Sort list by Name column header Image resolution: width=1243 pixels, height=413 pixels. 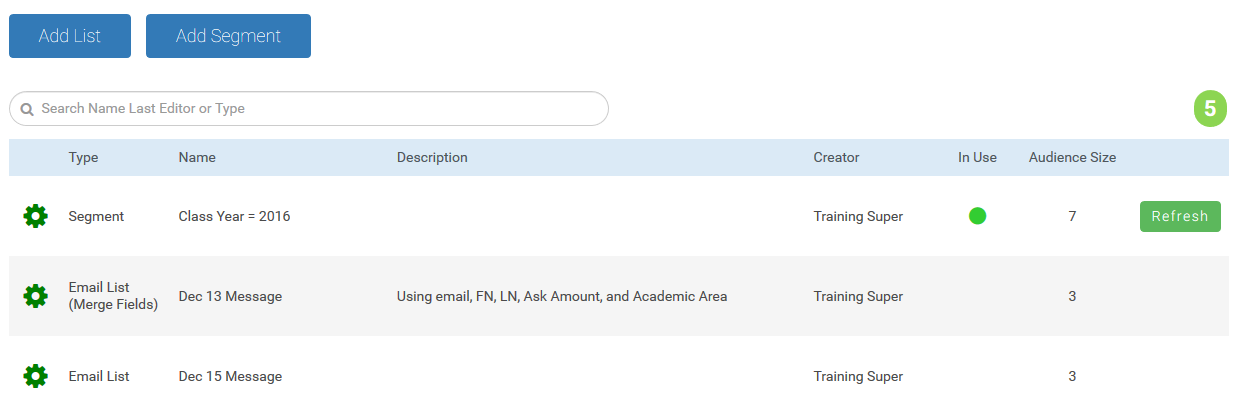click(x=197, y=158)
